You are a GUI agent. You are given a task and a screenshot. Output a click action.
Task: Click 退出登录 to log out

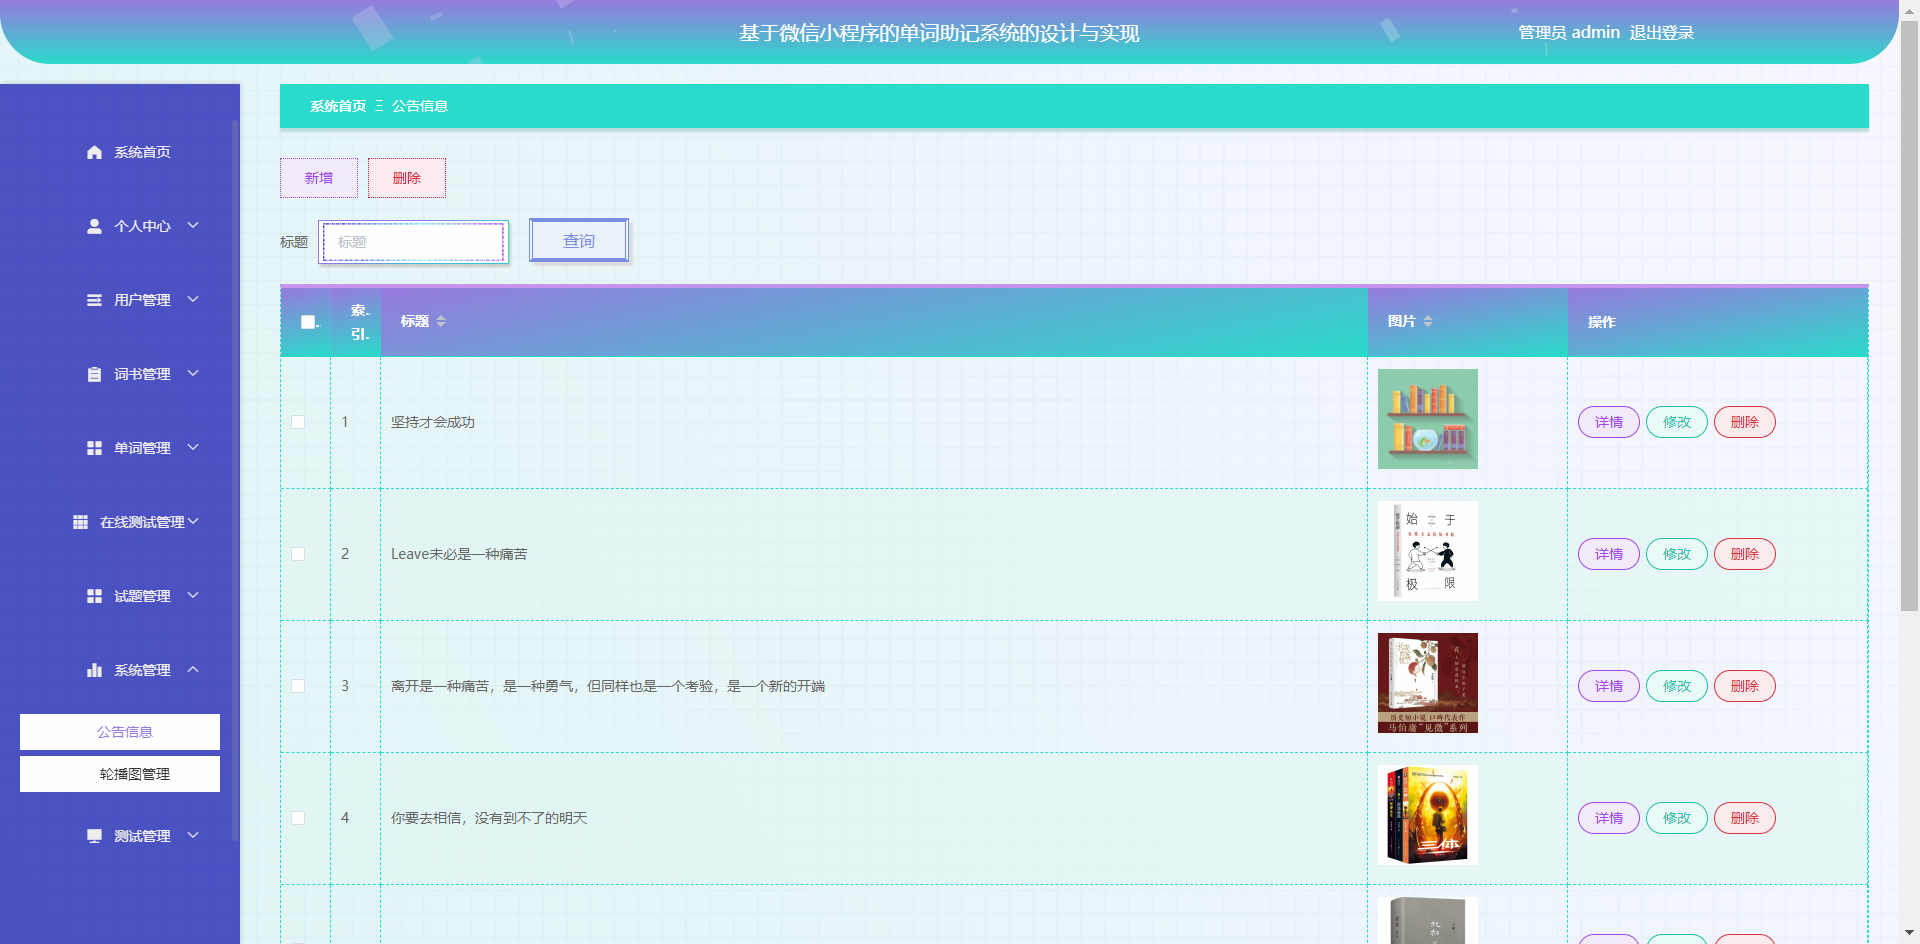click(1661, 33)
